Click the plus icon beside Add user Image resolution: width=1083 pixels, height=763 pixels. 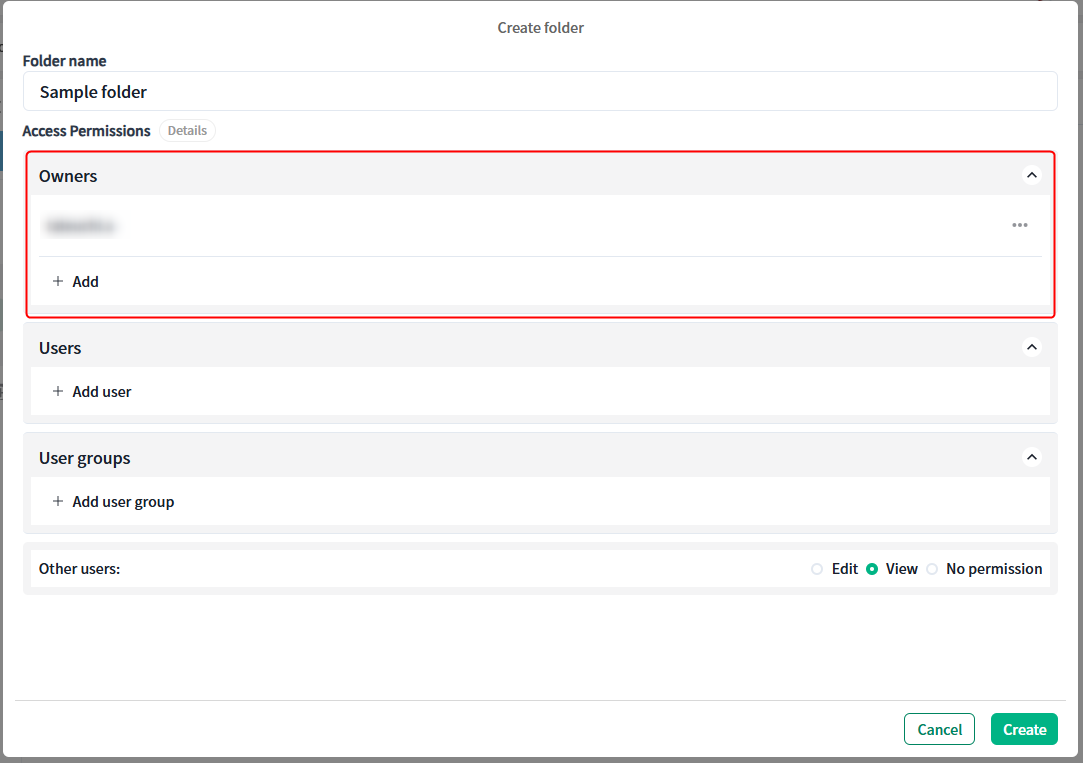tap(58, 391)
